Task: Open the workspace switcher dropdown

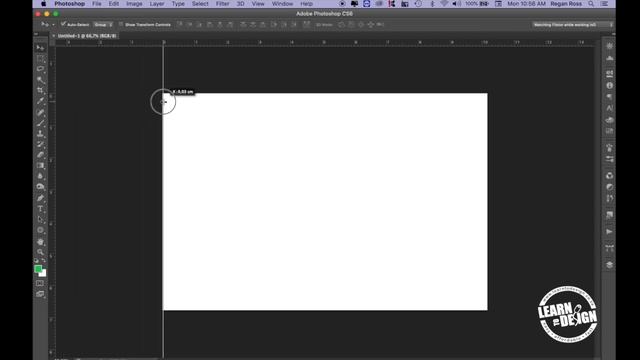Action: click(573, 24)
